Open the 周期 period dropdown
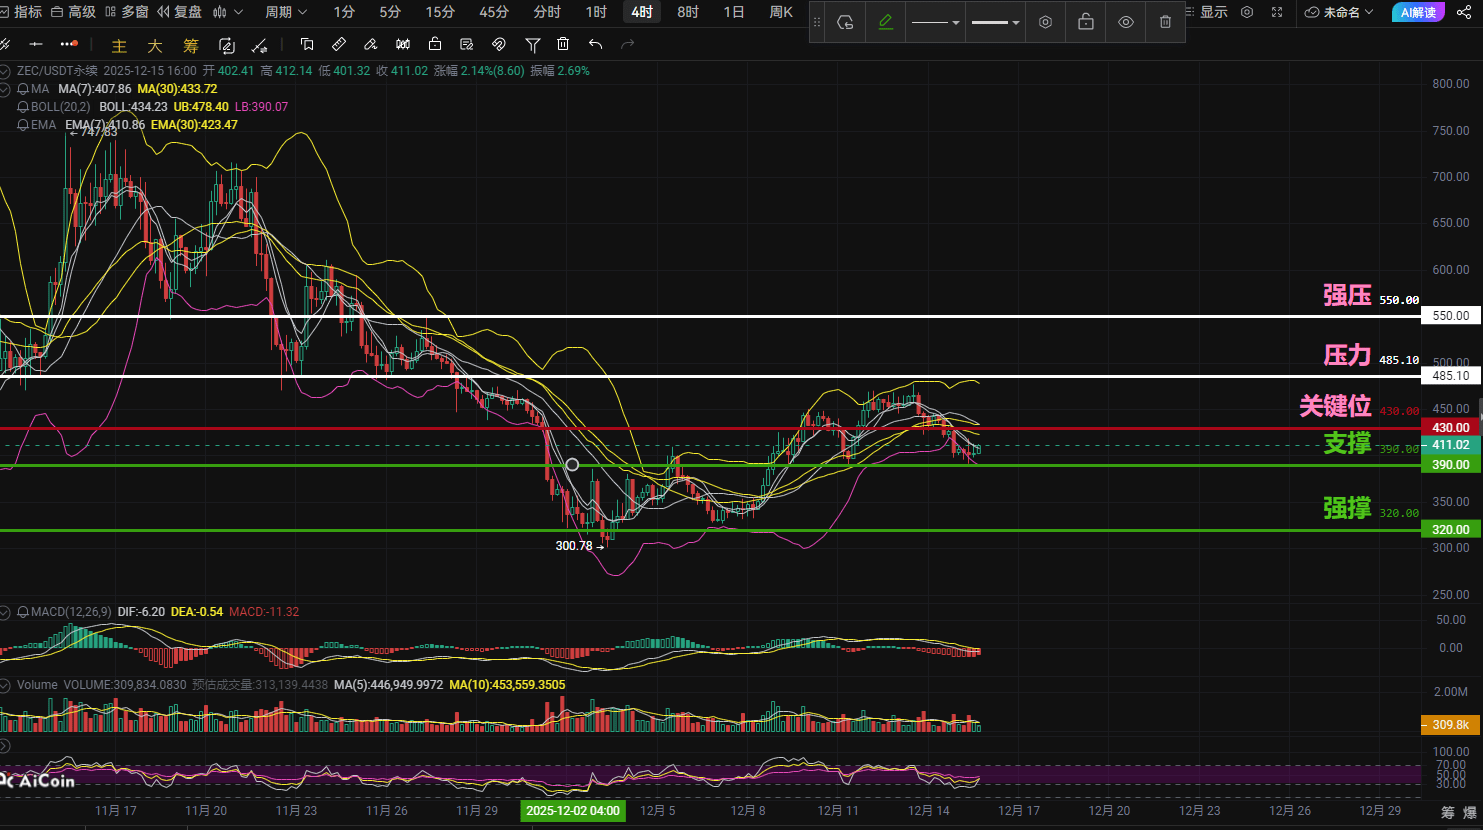The image size is (1483, 830). point(286,12)
